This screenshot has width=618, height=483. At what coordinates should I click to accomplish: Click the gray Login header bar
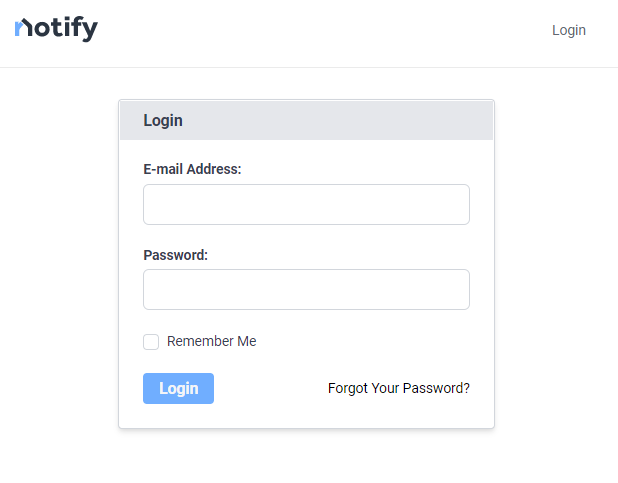(306, 120)
